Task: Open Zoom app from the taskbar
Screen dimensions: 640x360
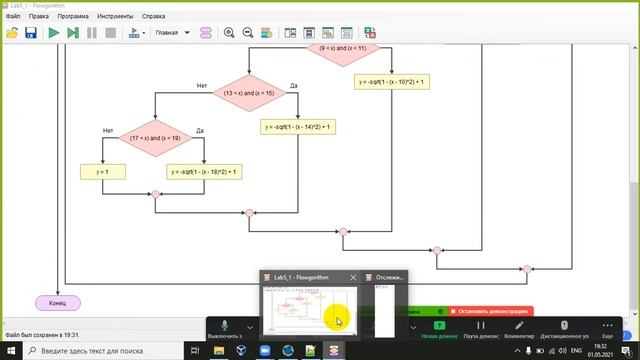Action: coord(265,351)
